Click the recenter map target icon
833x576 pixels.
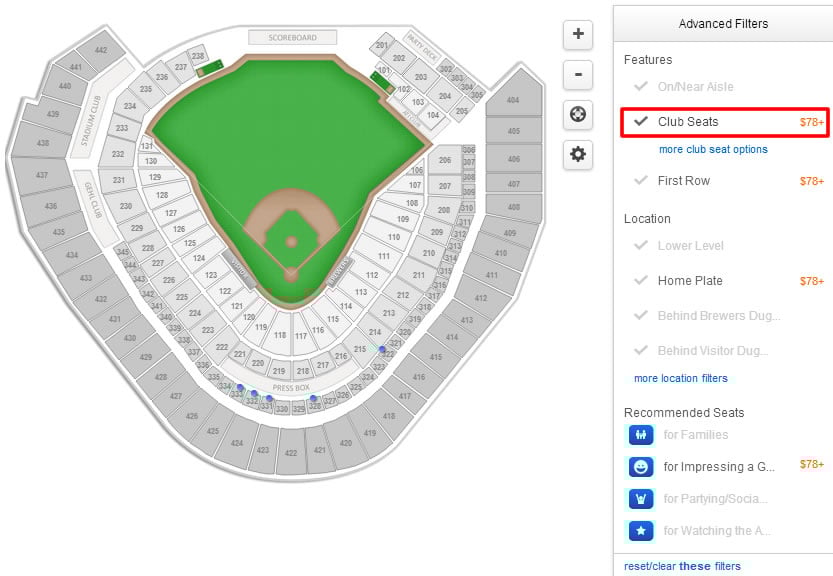tap(578, 114)
